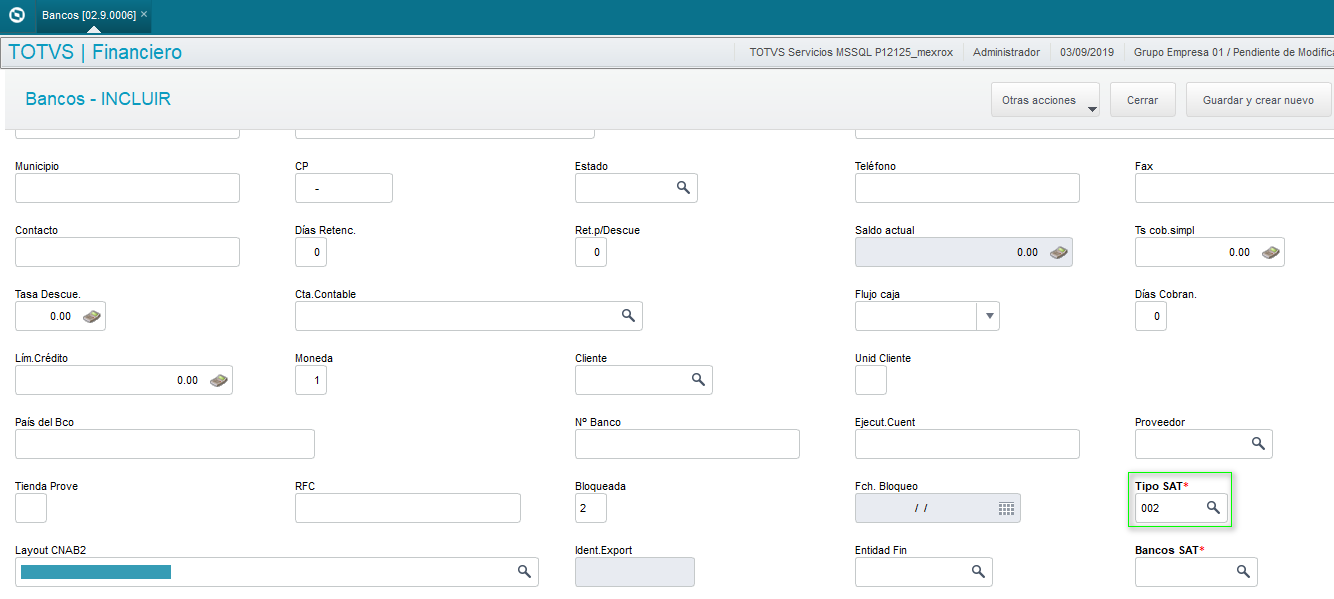
Task: Open the Tasa Descue. calculator icon
Action: click(92, 316)
